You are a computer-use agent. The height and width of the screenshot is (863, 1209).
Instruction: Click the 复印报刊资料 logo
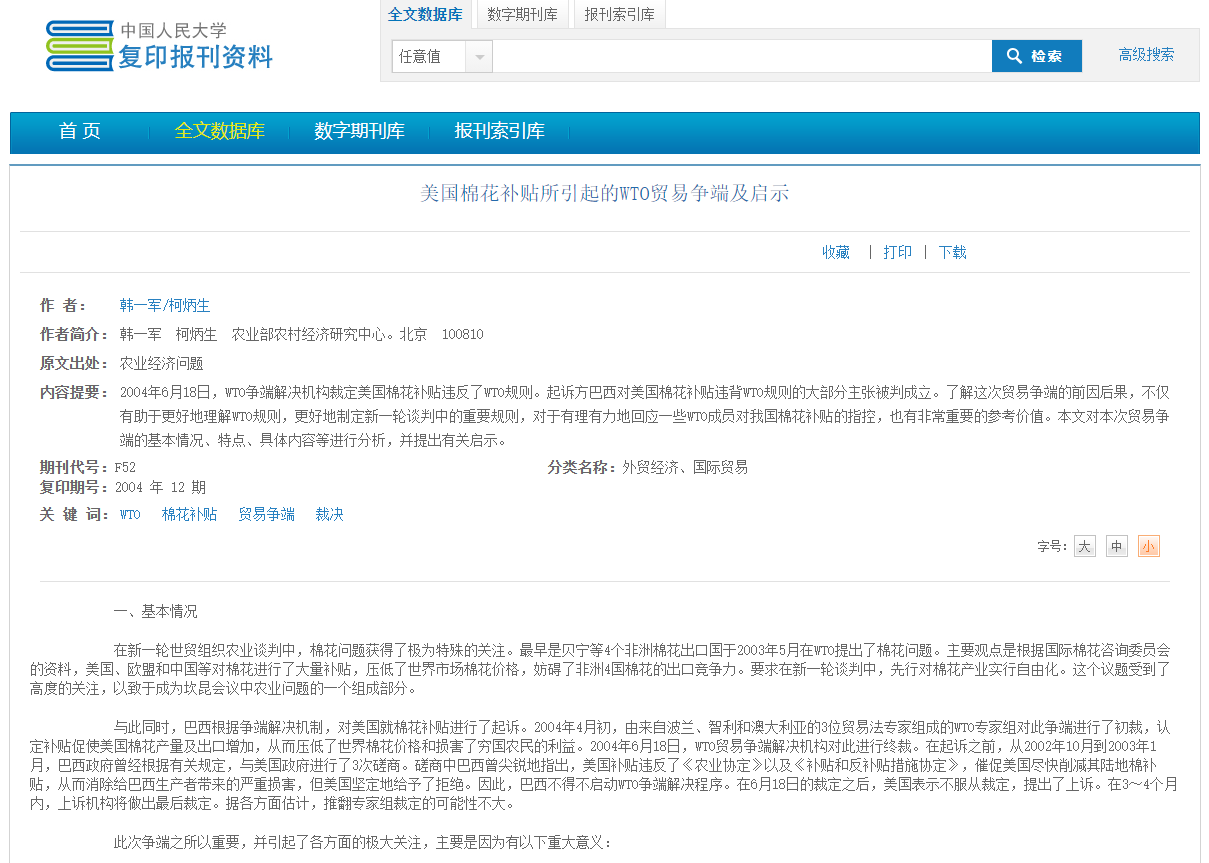(x=160, y=47)
